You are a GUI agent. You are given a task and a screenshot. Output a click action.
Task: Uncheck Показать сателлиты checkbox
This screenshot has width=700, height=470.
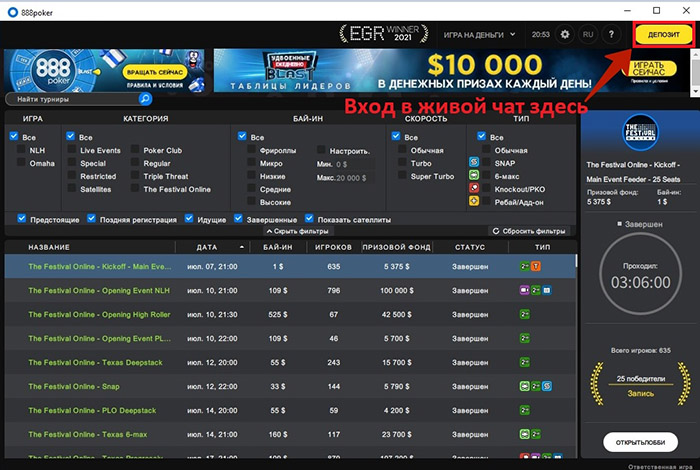(309, 218)
